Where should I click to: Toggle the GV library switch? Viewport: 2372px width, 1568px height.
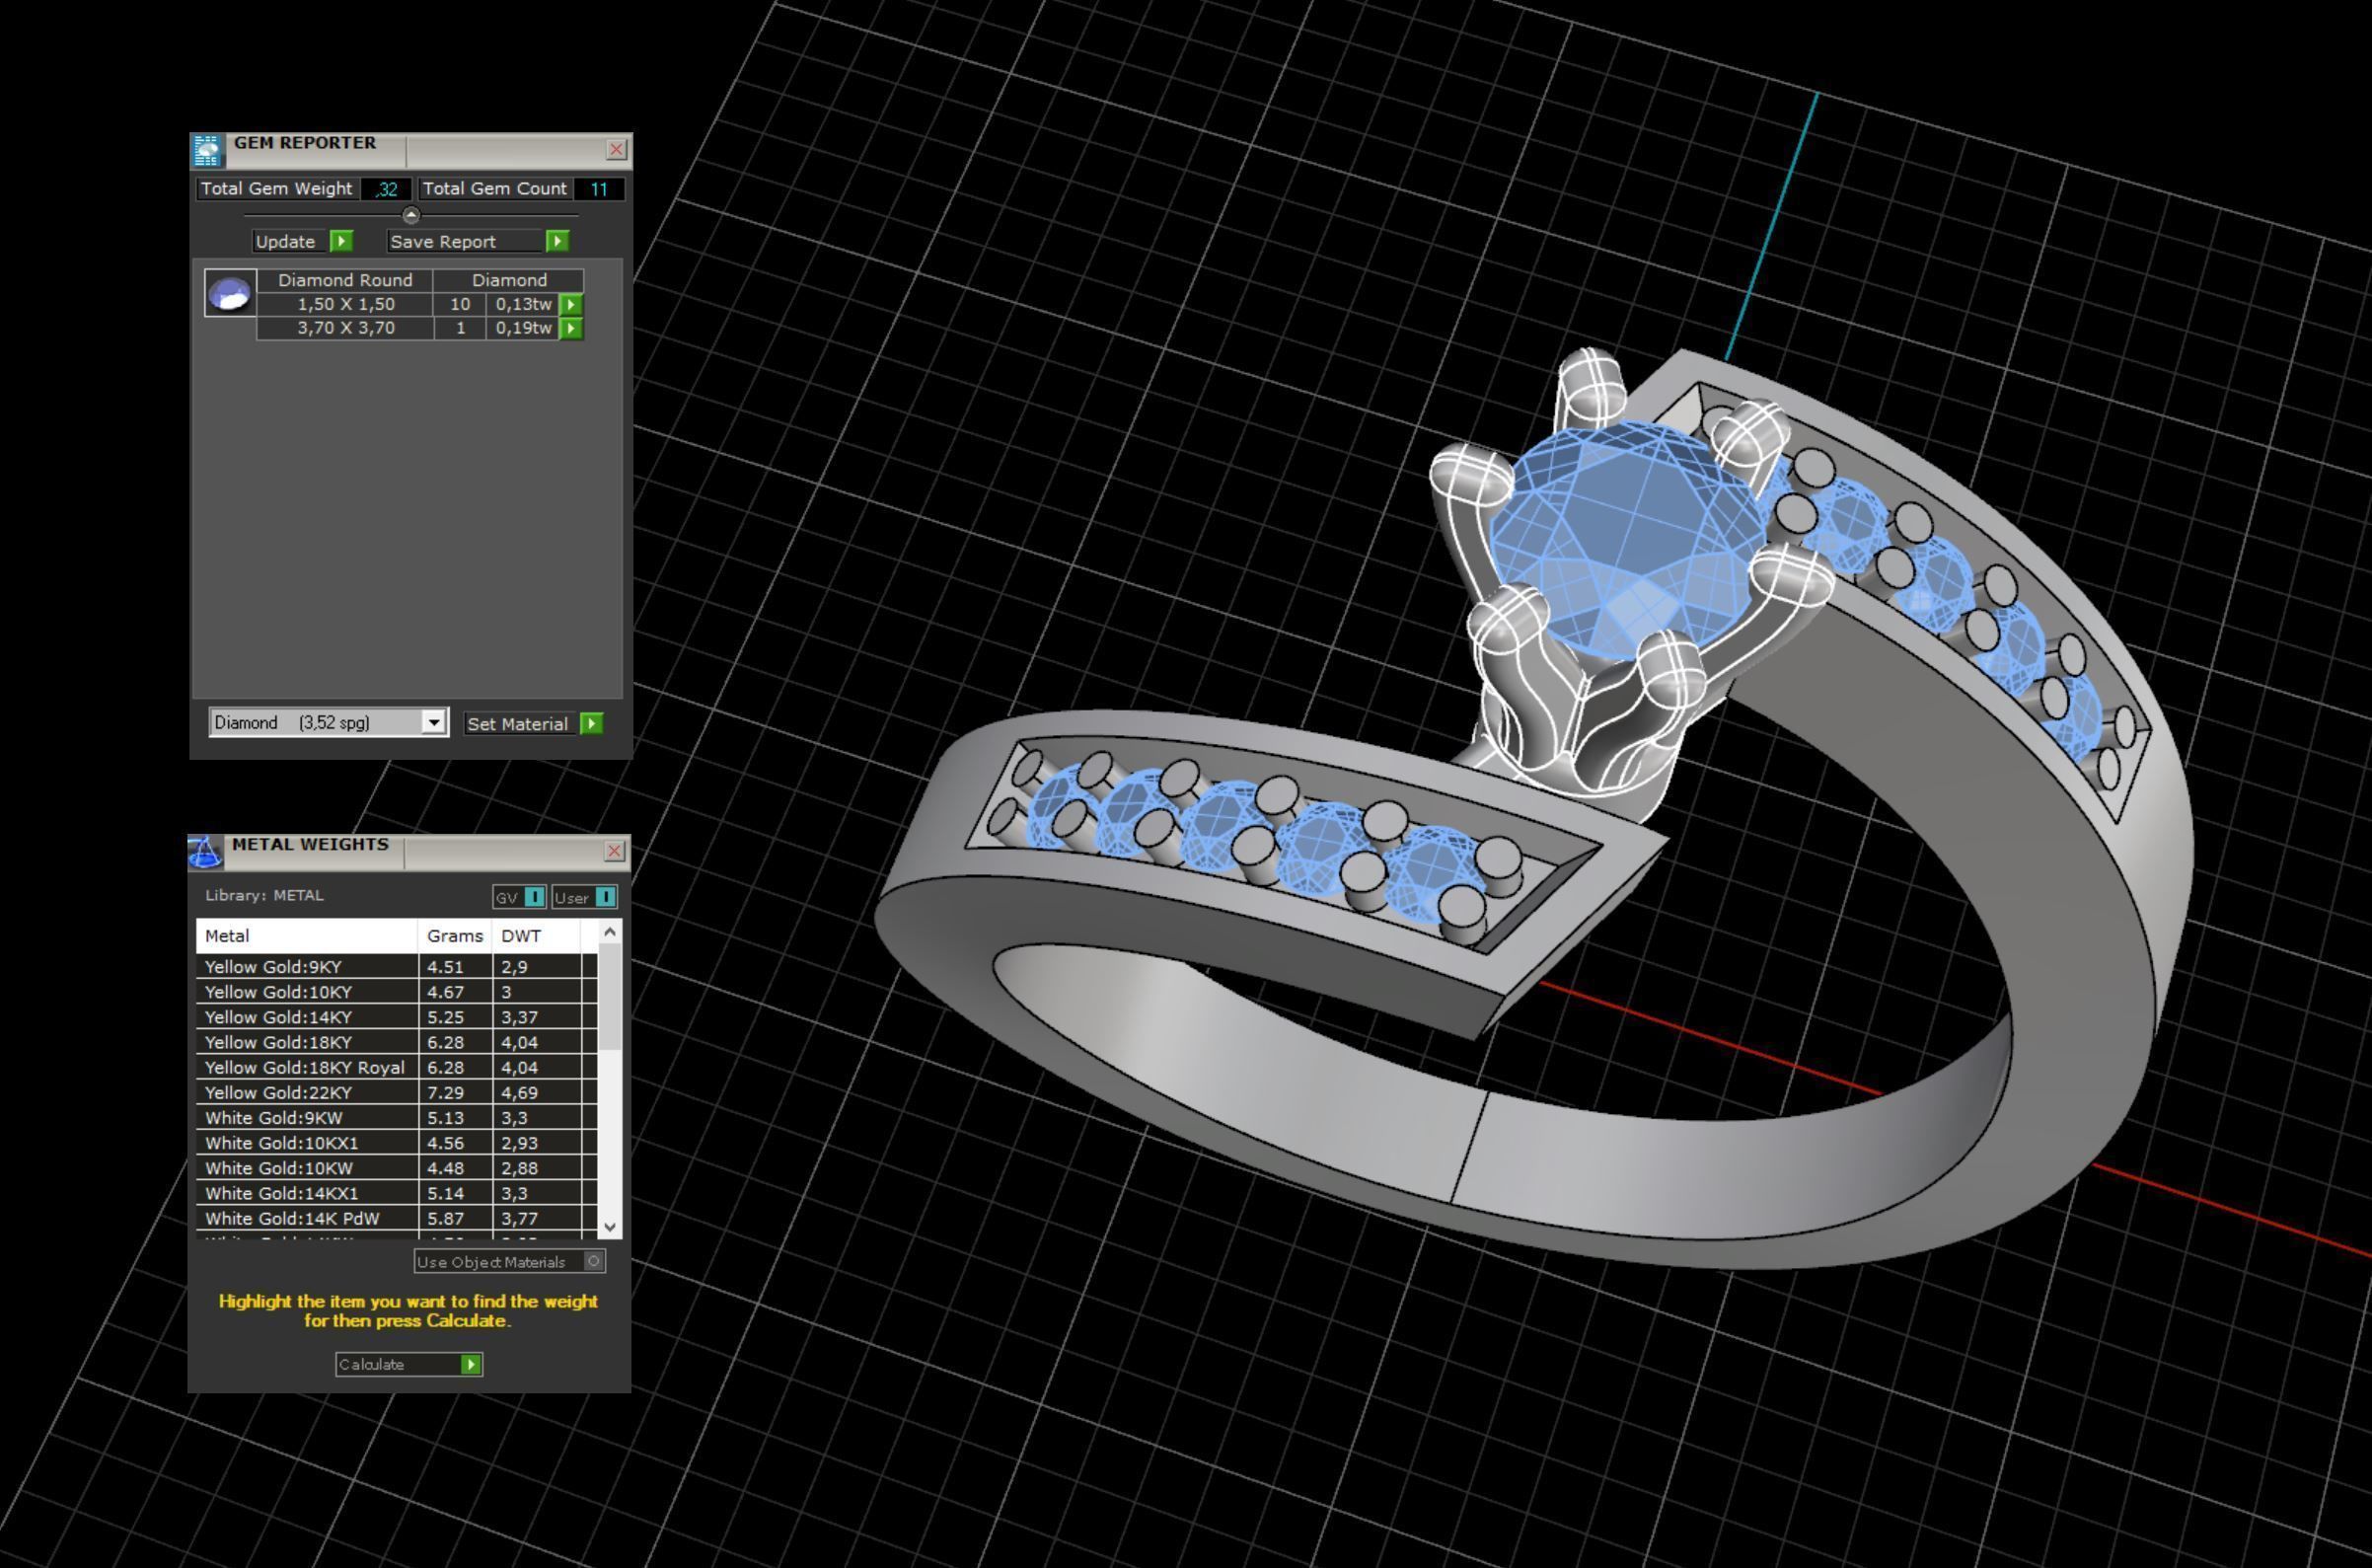coord(535,897)
